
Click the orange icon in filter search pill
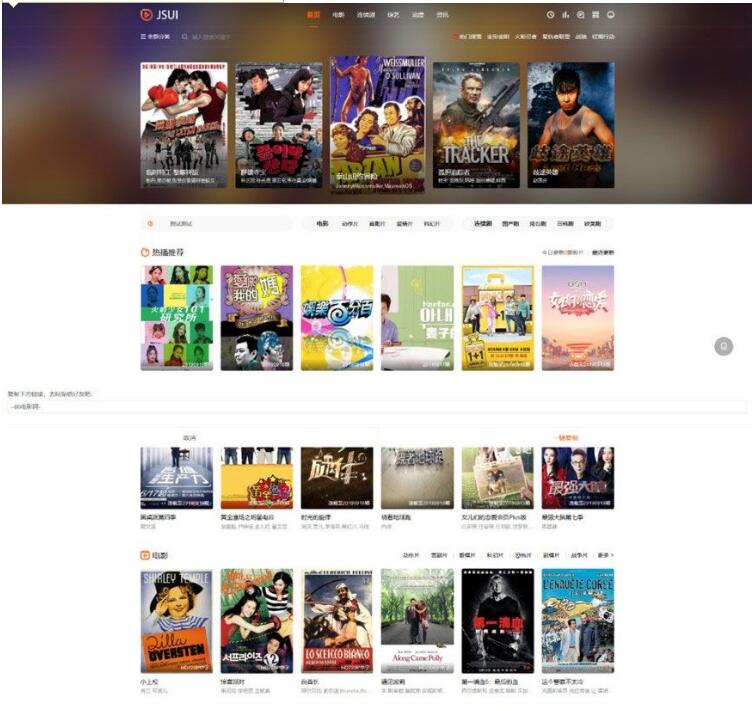[x=150, y=223]
